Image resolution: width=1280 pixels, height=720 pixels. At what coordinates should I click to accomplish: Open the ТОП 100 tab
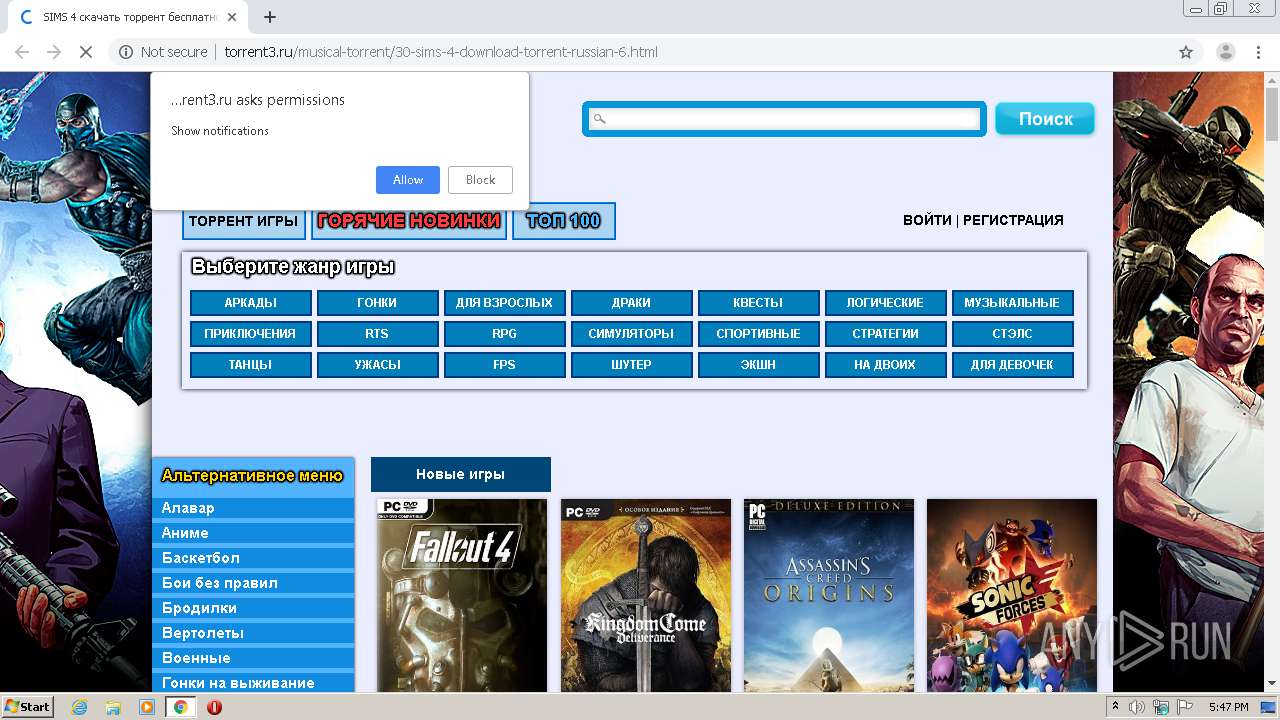pos(563,221)
